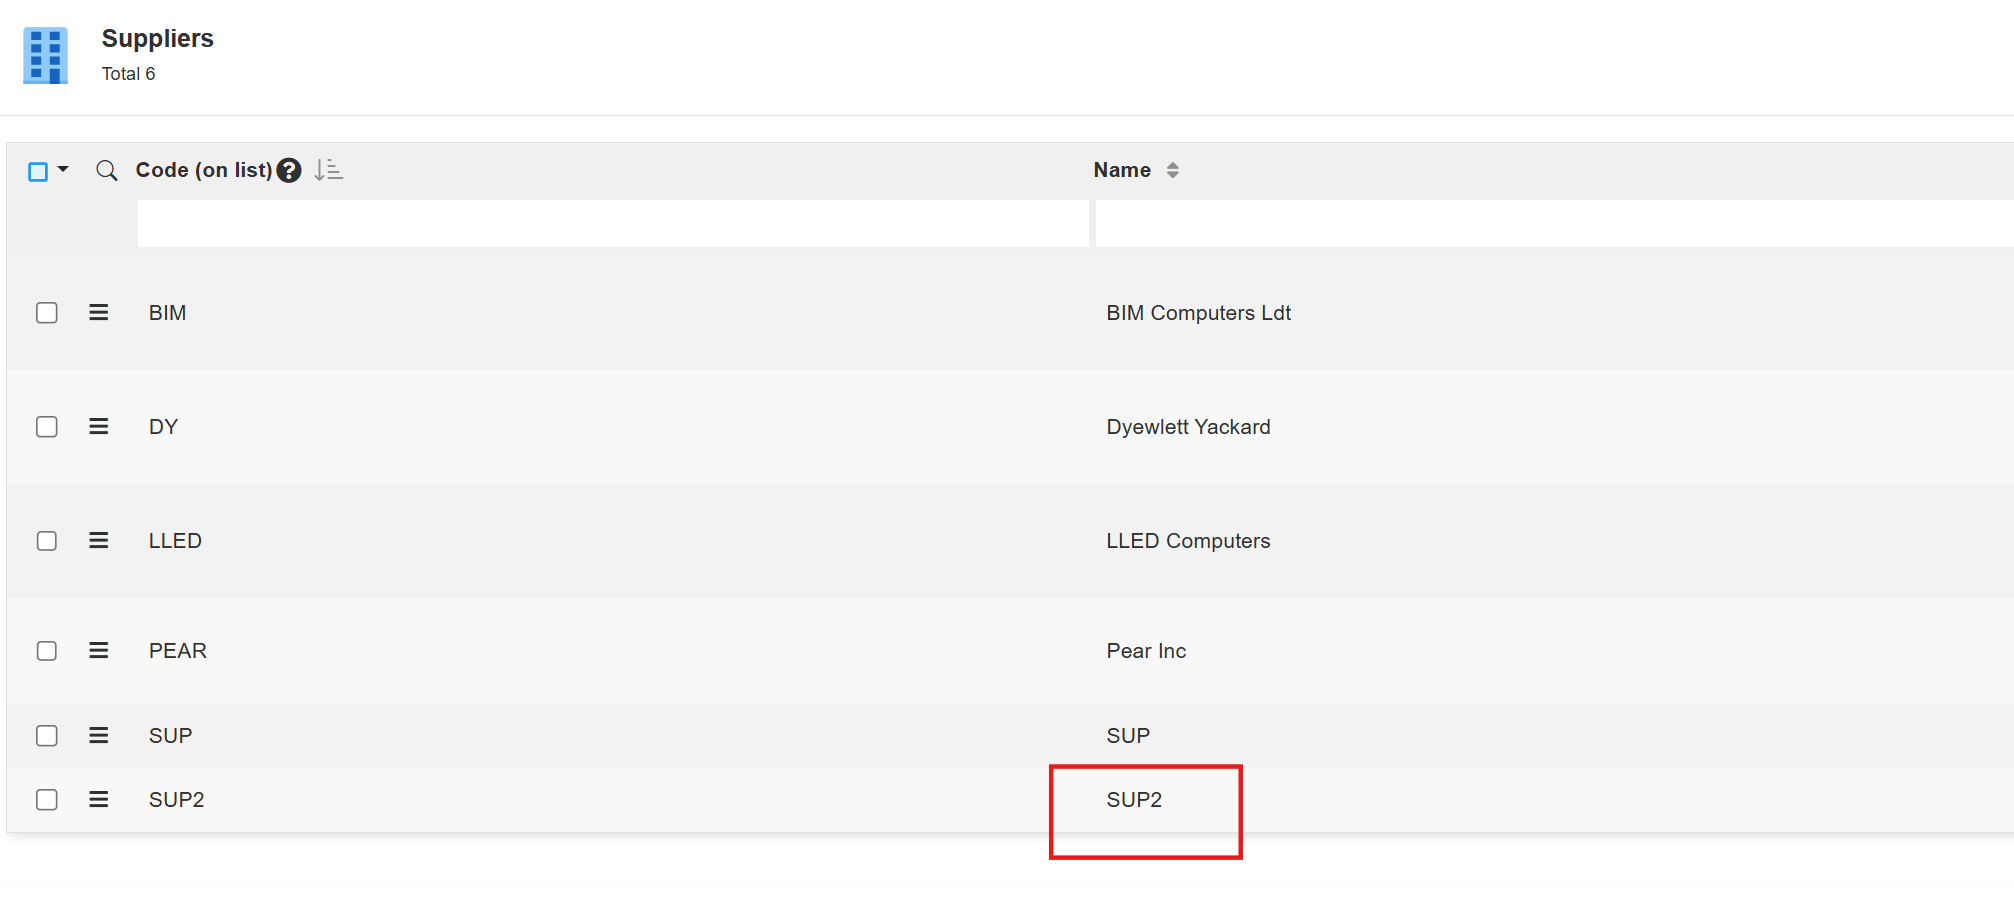The height and width of the screenshot is (910, 2014).
Task: Open row menu for BIM supplier
Action: 98,313
